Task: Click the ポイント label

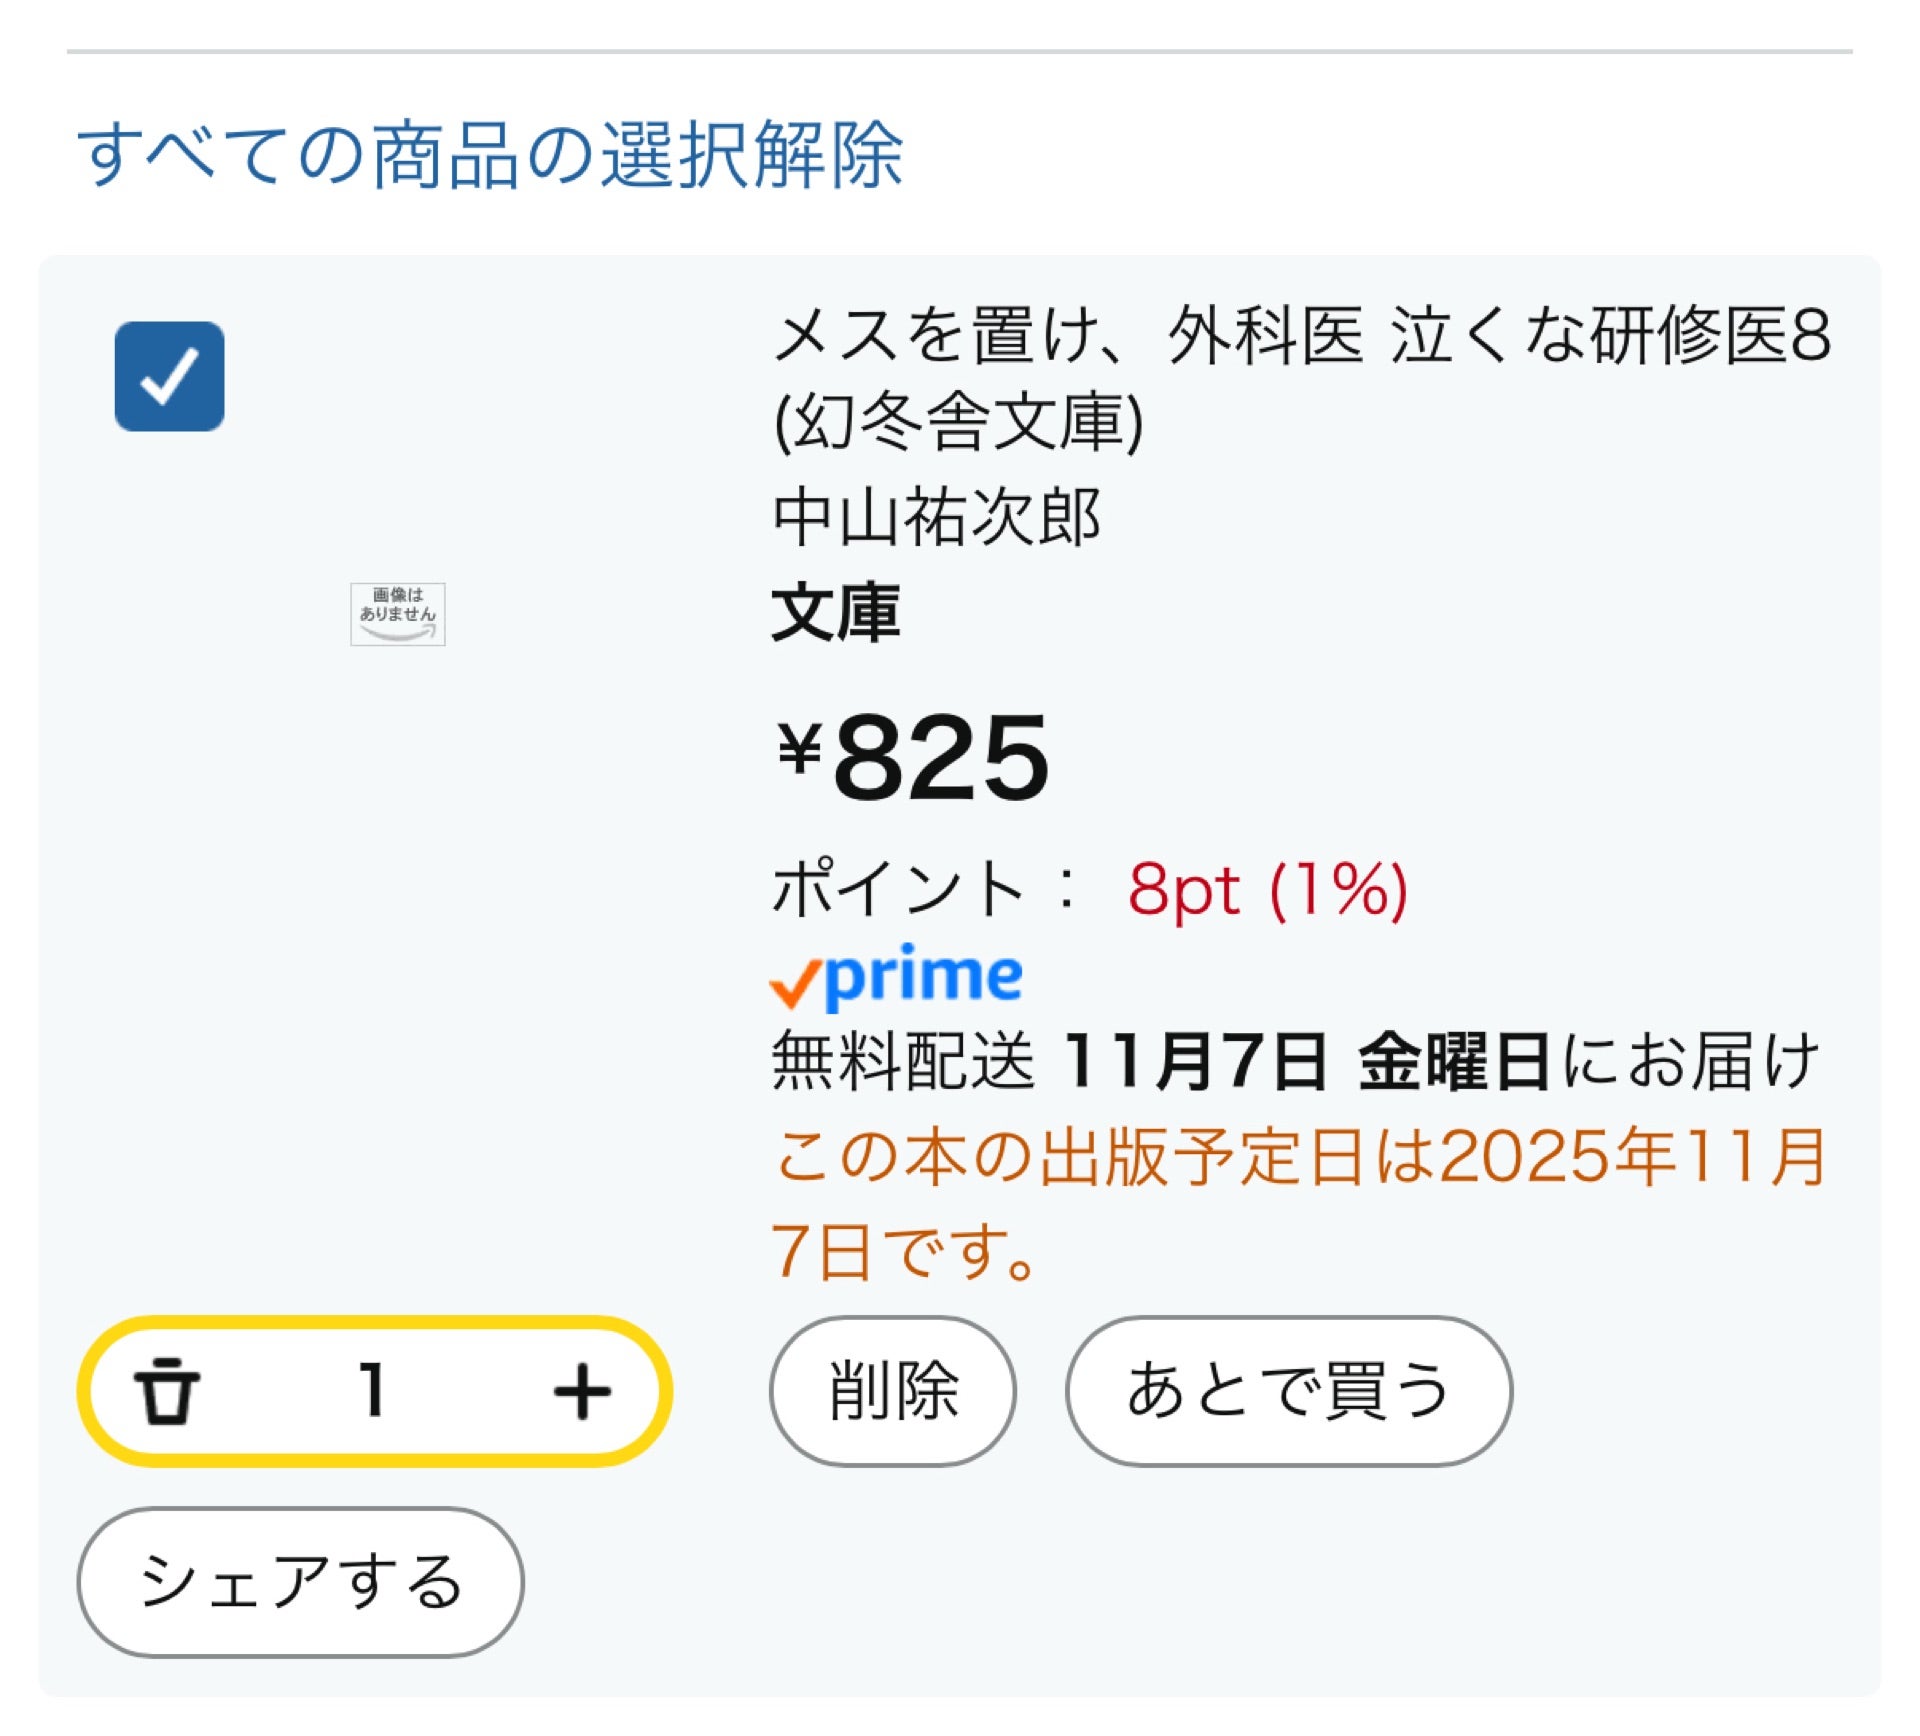Action: [897, 888]
